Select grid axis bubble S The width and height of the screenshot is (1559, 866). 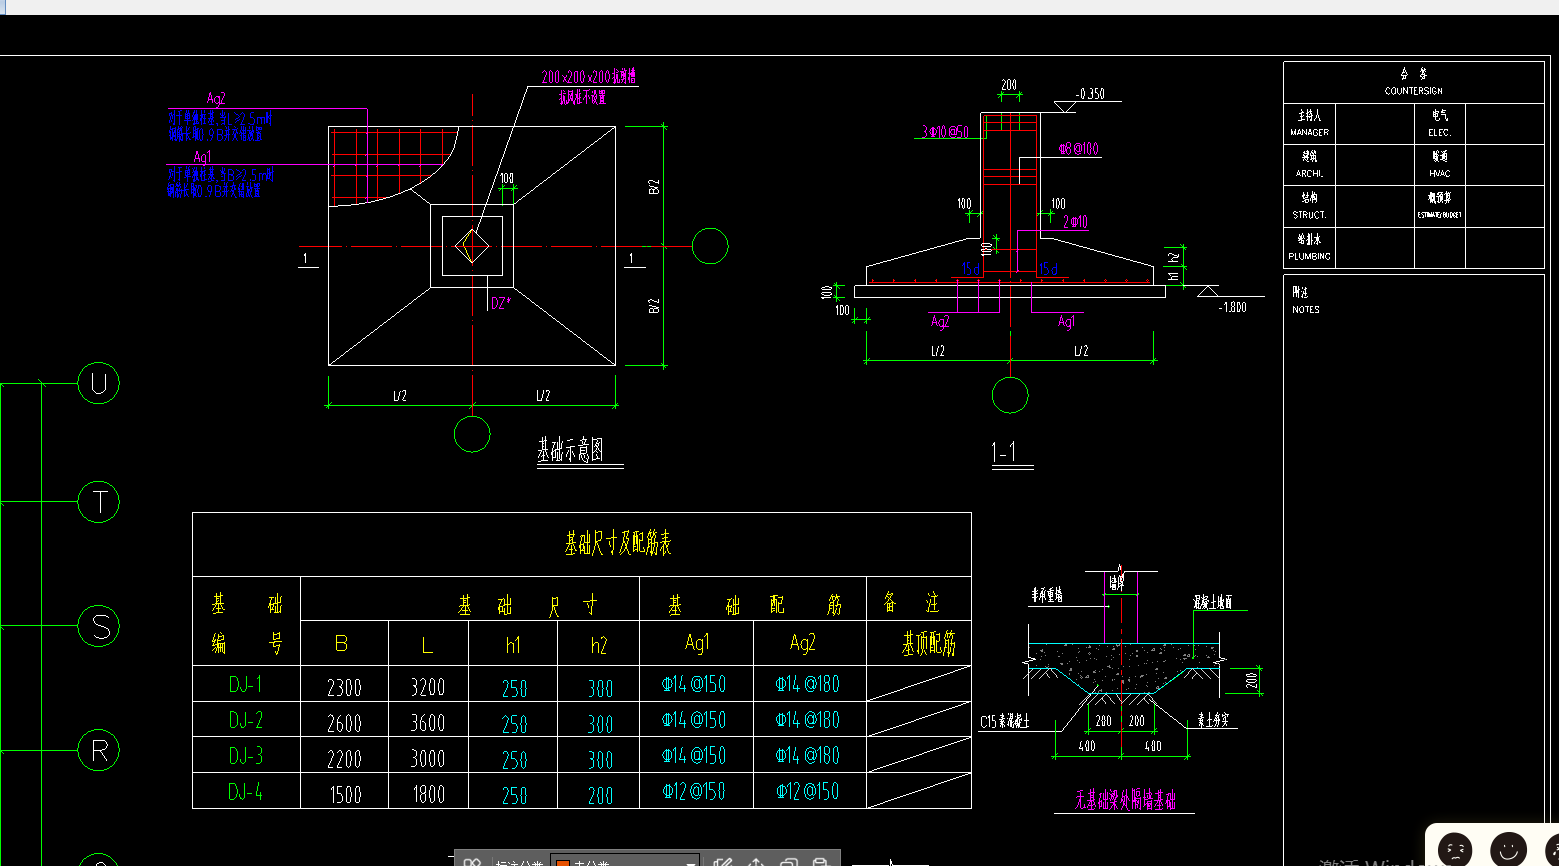(x=99, y=626)
